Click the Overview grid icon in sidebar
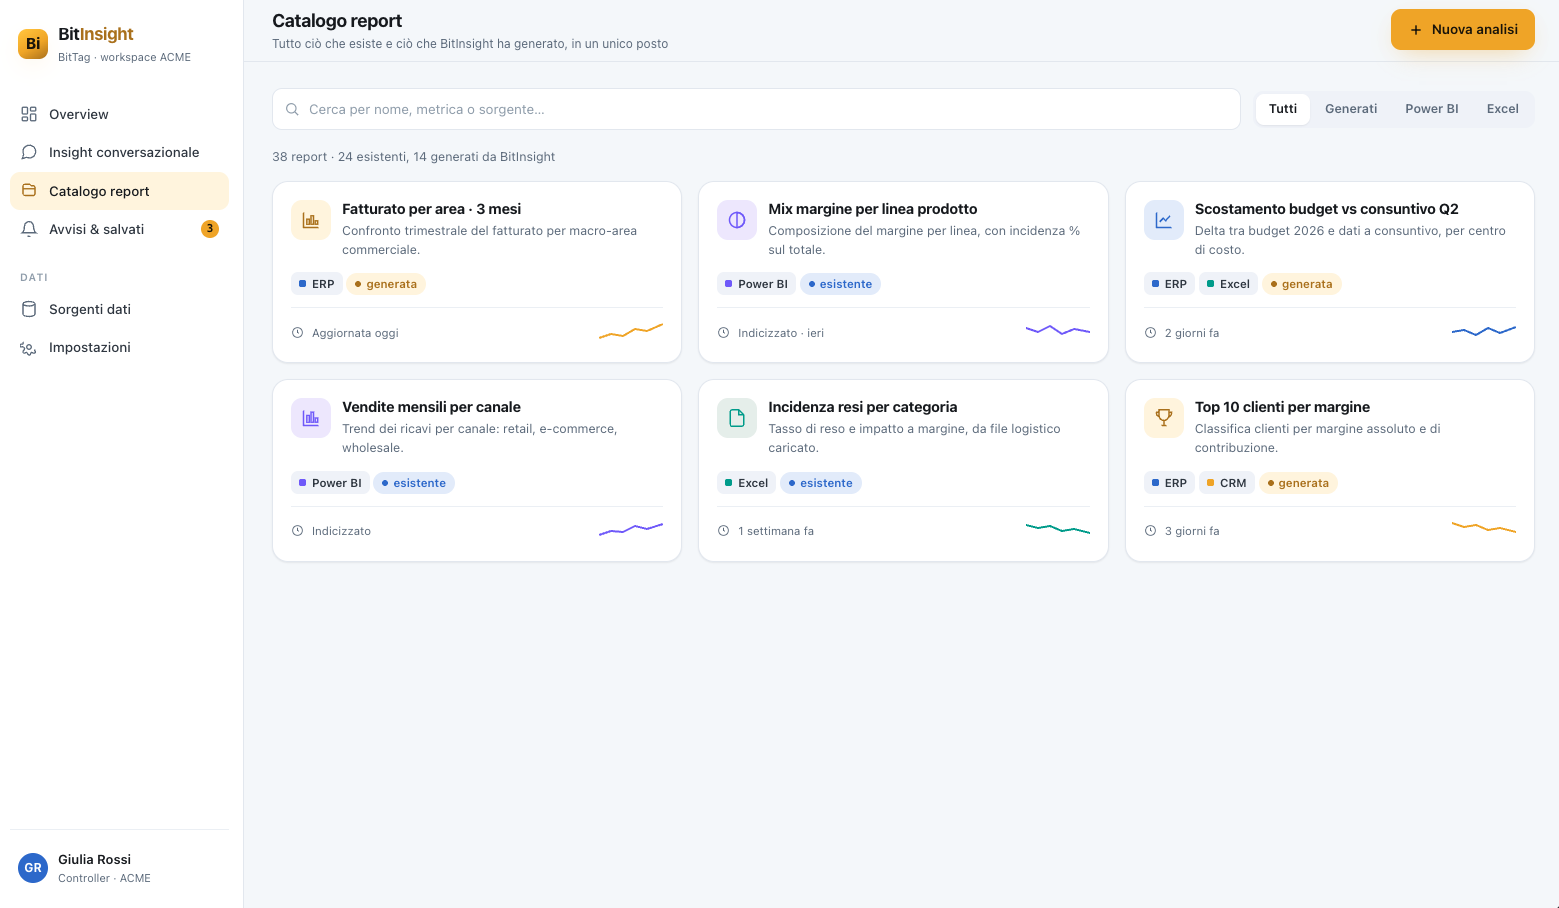 [29, 114]
